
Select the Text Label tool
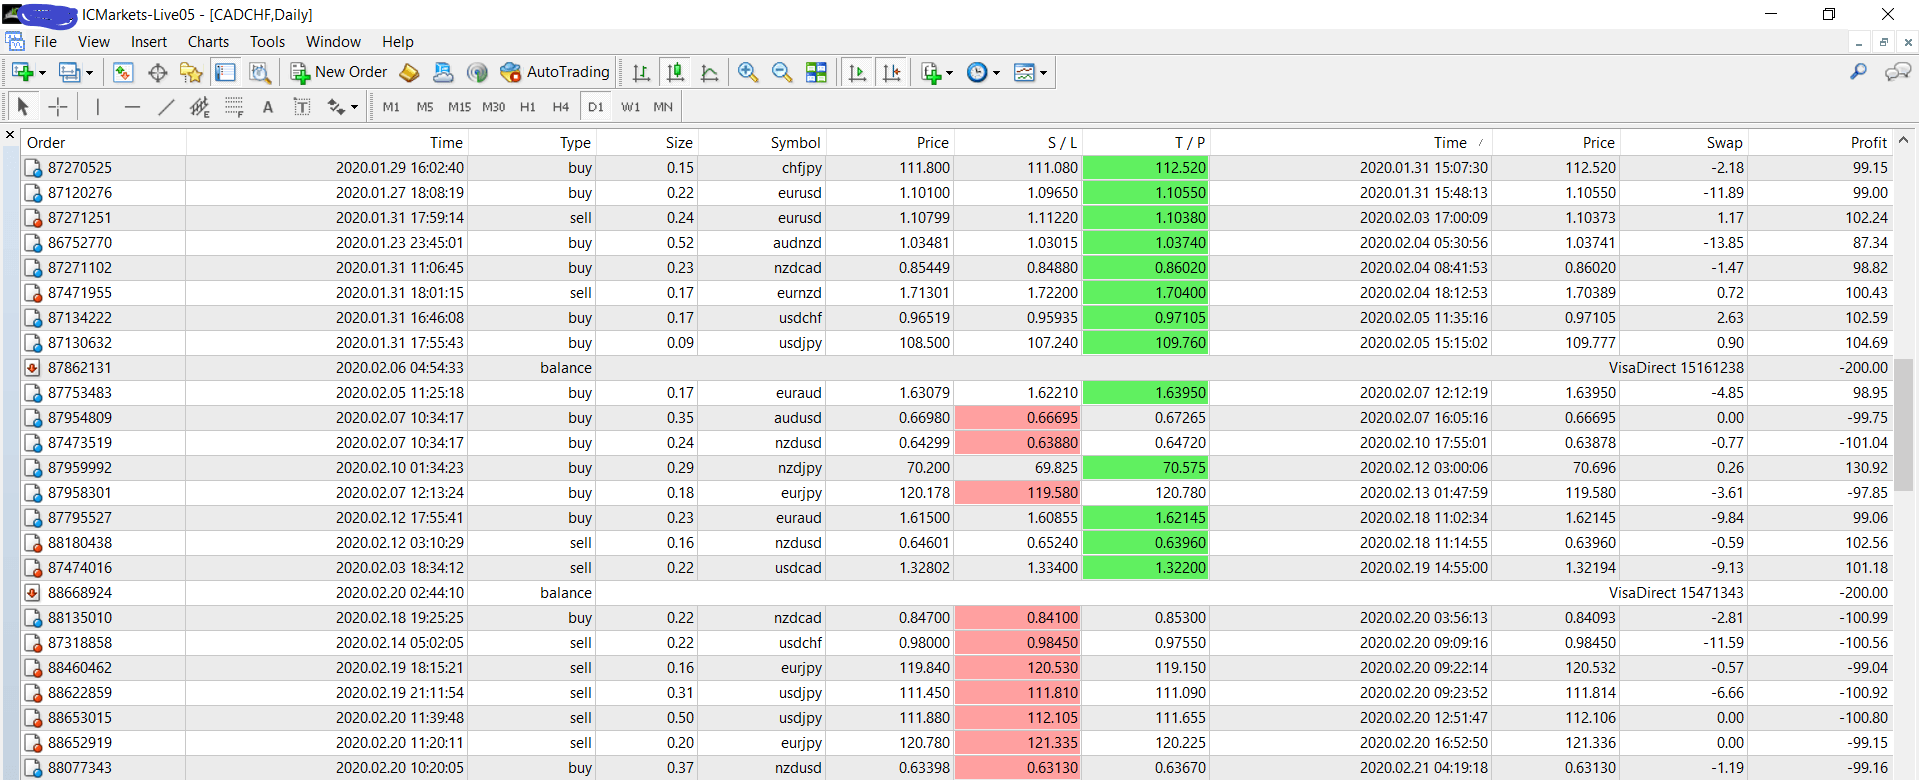(302, 106)
